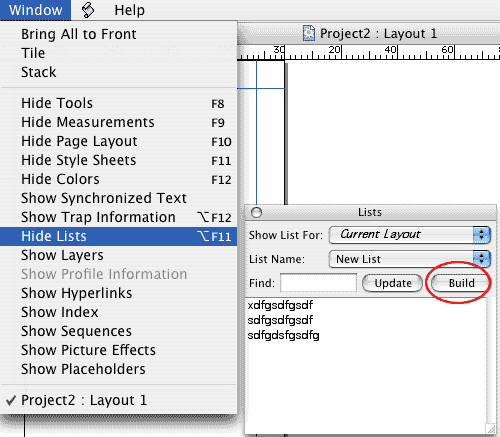Click the document icon beside Project2 title
The height and width of the screenshot is (437, 500).
(x=309, y=33)
